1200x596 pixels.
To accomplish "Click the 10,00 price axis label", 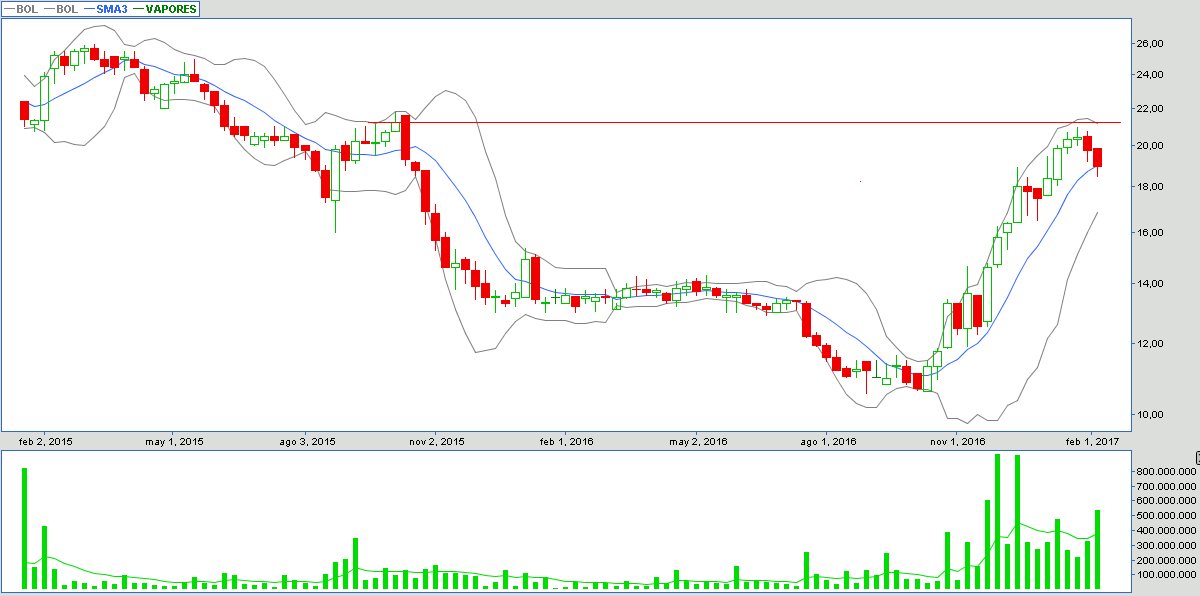I will pos(1148,414).
